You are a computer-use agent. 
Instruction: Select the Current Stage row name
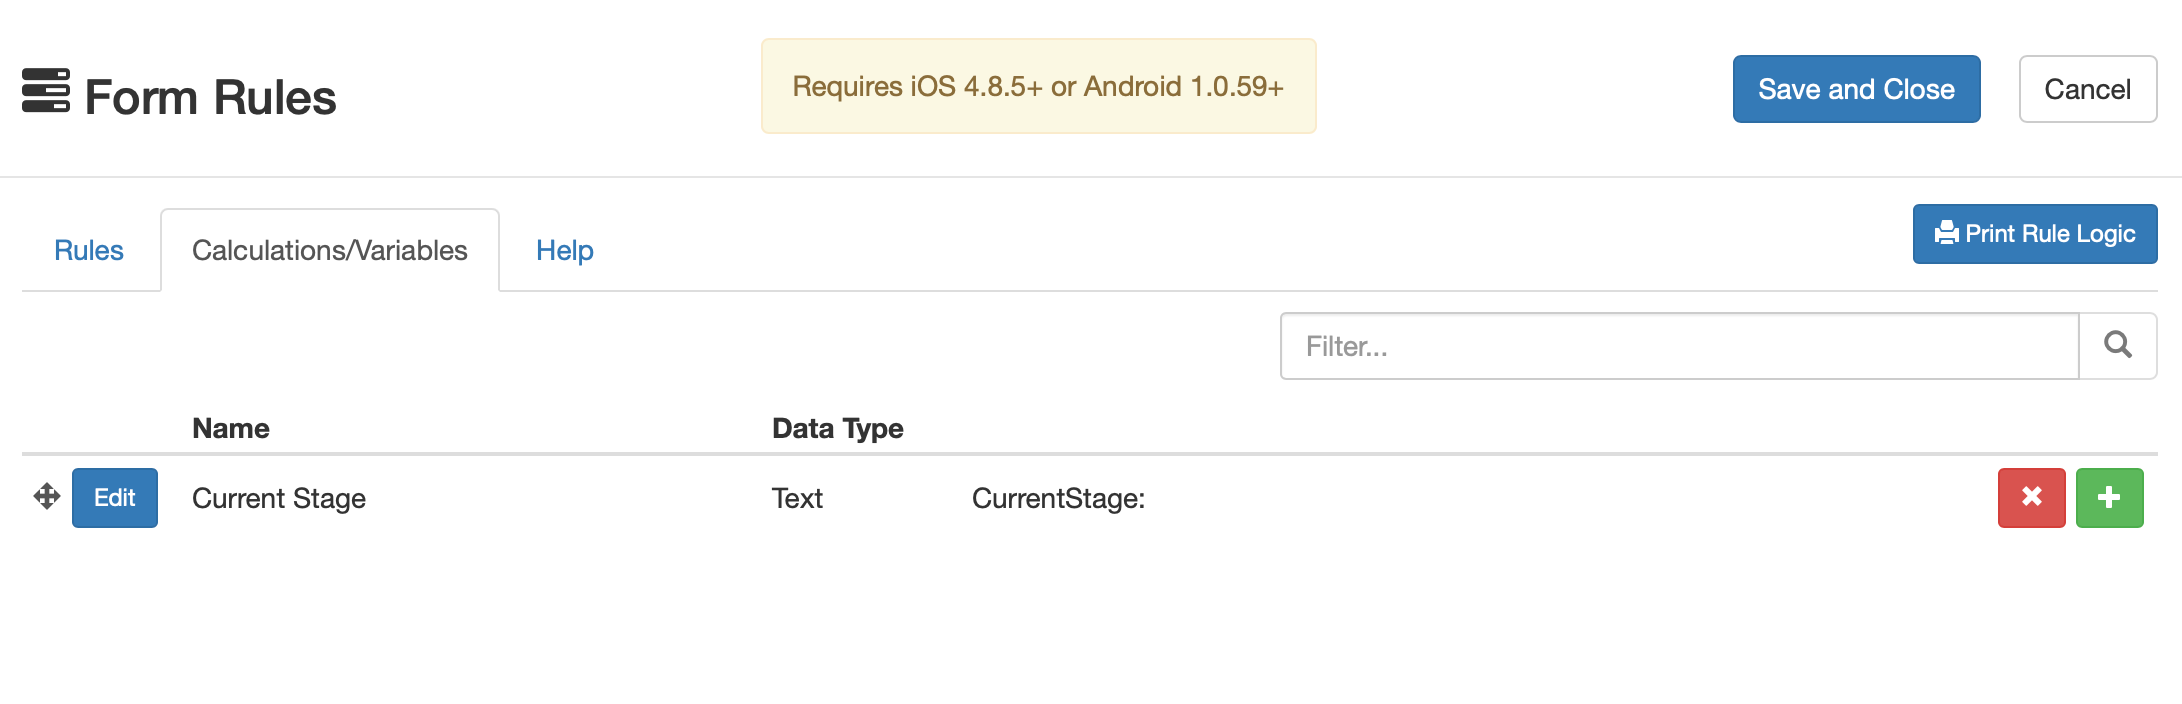[279, 498]
